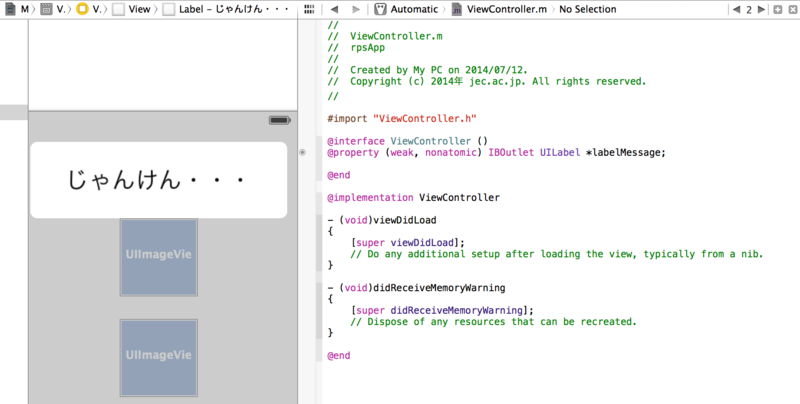800x404 pixels.
Task: Select the UIImageView nearest the じゃんけん label
Action: [159, 257]
